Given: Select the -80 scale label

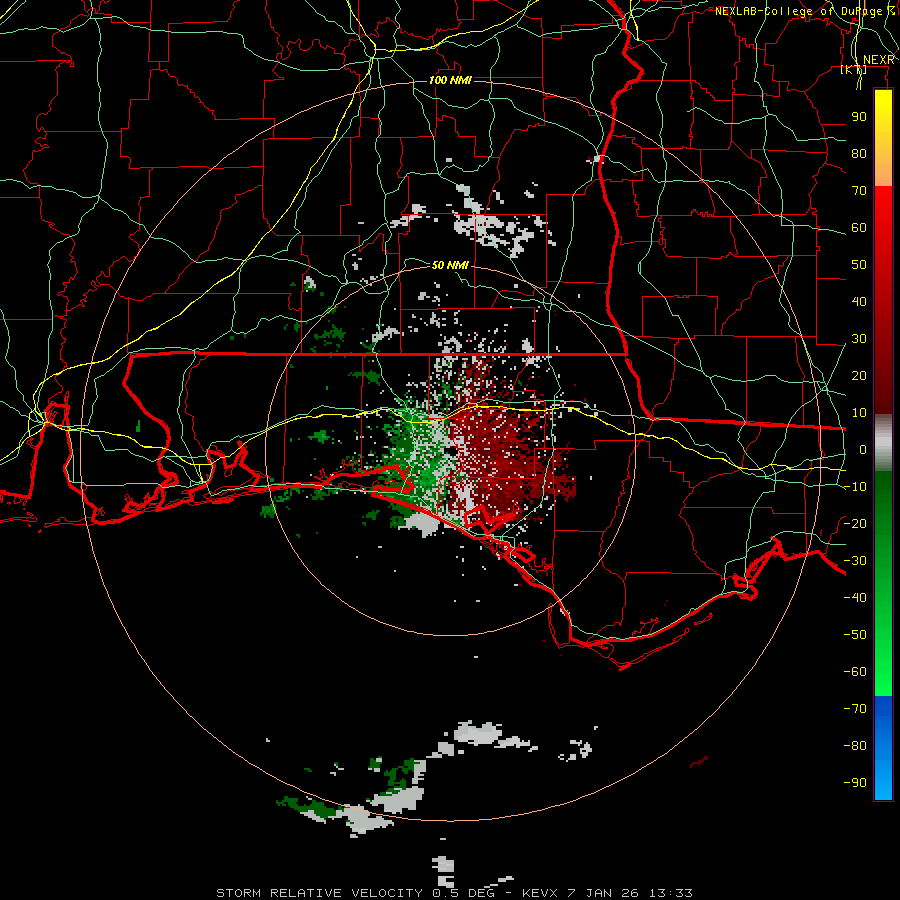Looking at the screenshot, I should [855, 746].
